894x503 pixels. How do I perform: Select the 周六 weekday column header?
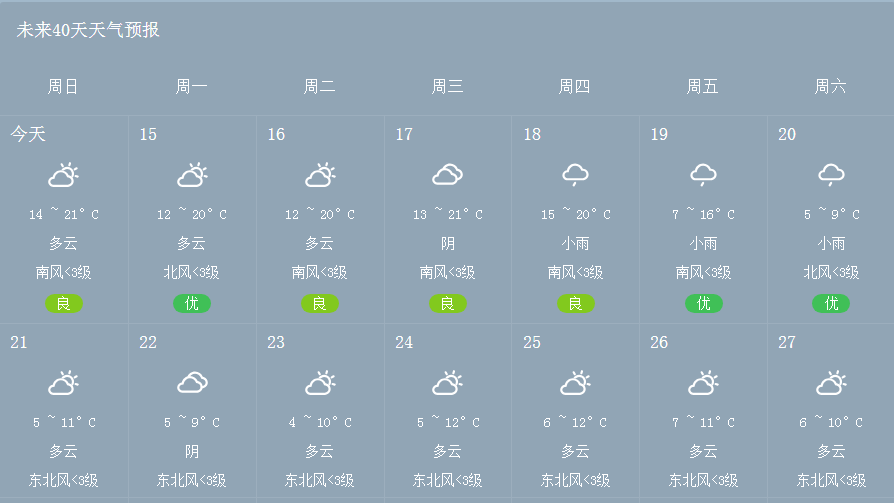click(830, 87)
